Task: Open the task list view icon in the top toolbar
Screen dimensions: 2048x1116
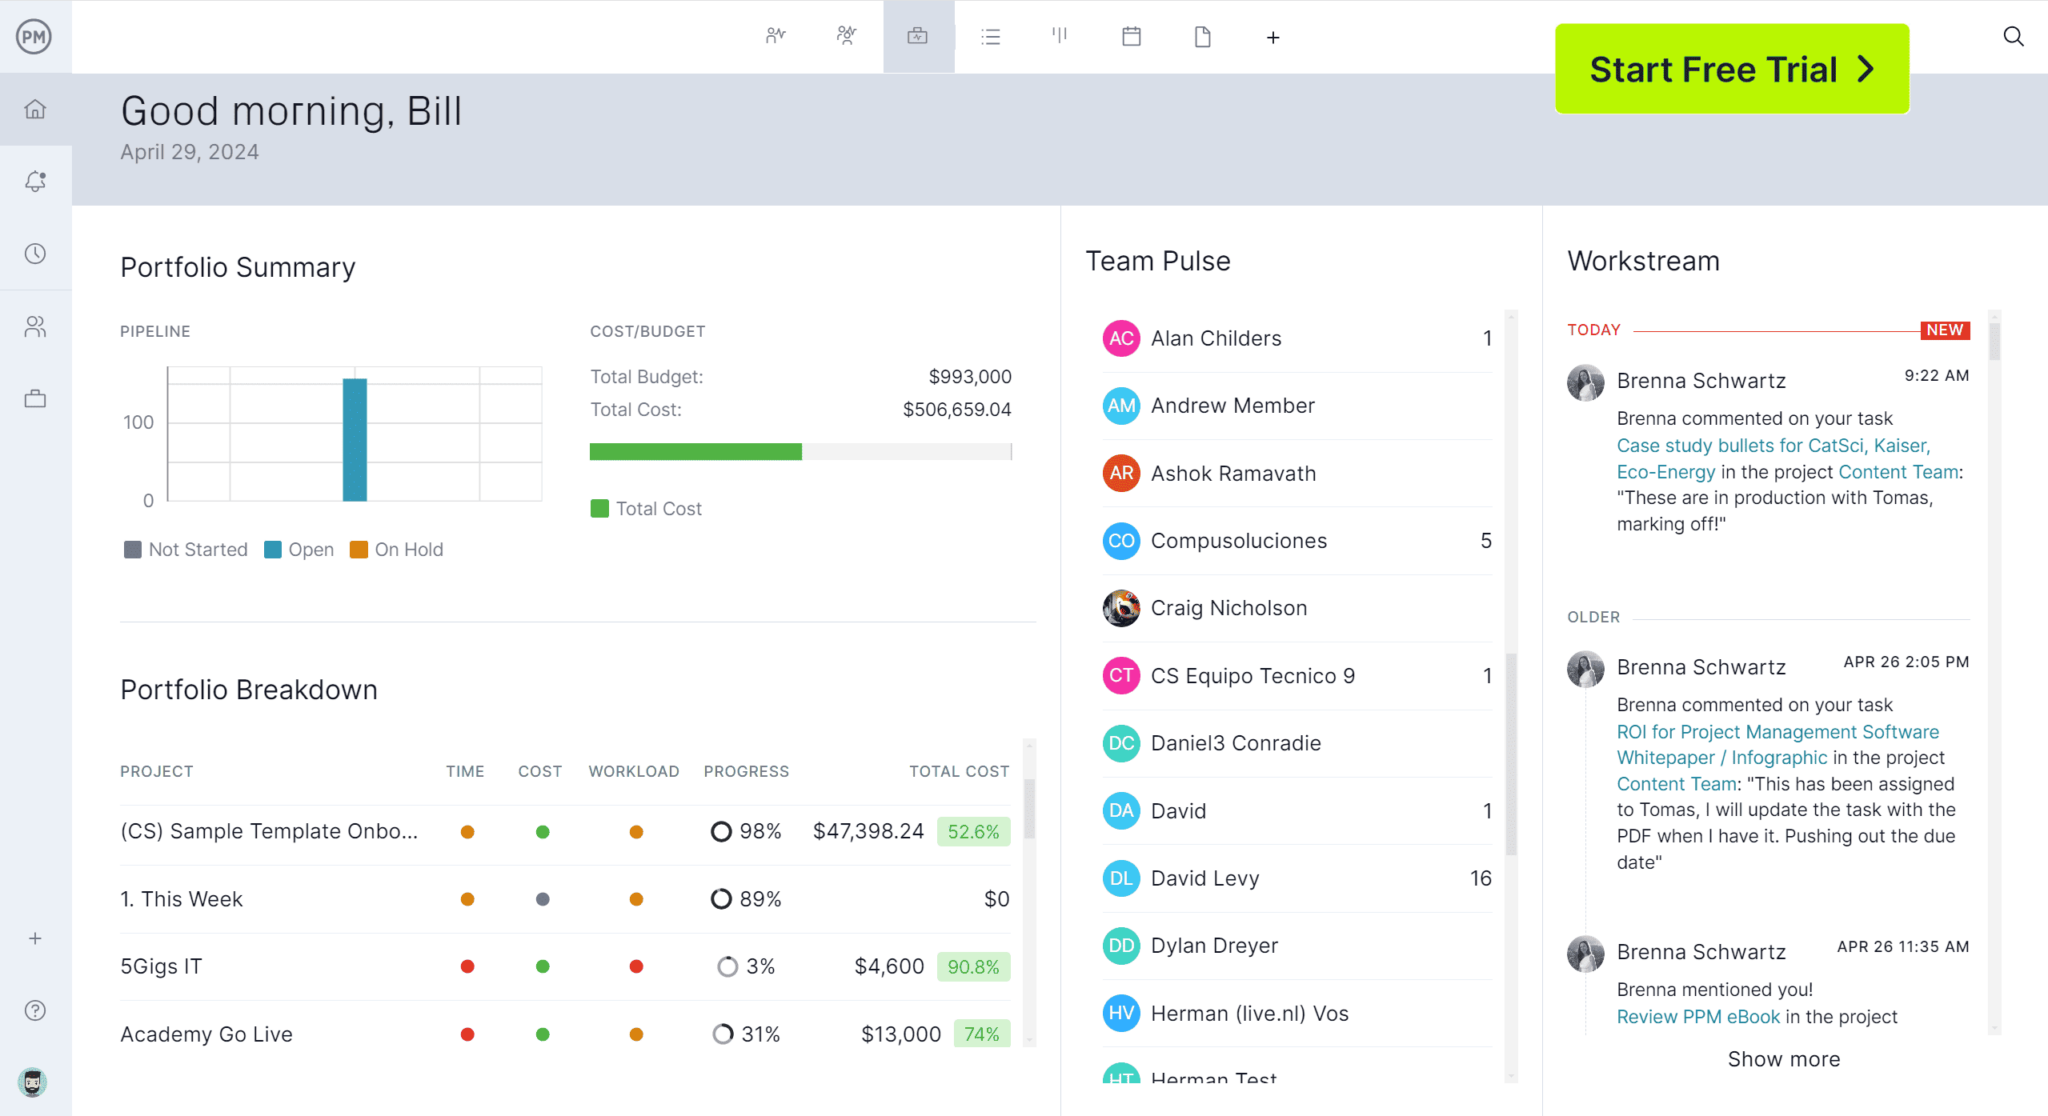Action: [991, 36]
